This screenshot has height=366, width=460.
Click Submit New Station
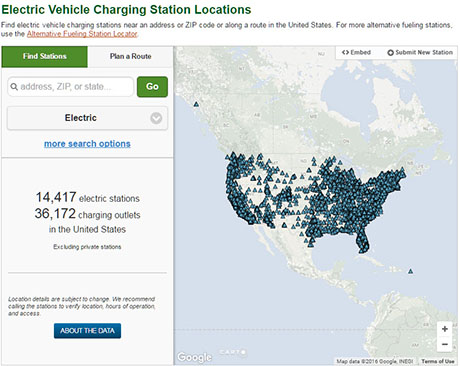pyautogui.click(x=420, y=52)
